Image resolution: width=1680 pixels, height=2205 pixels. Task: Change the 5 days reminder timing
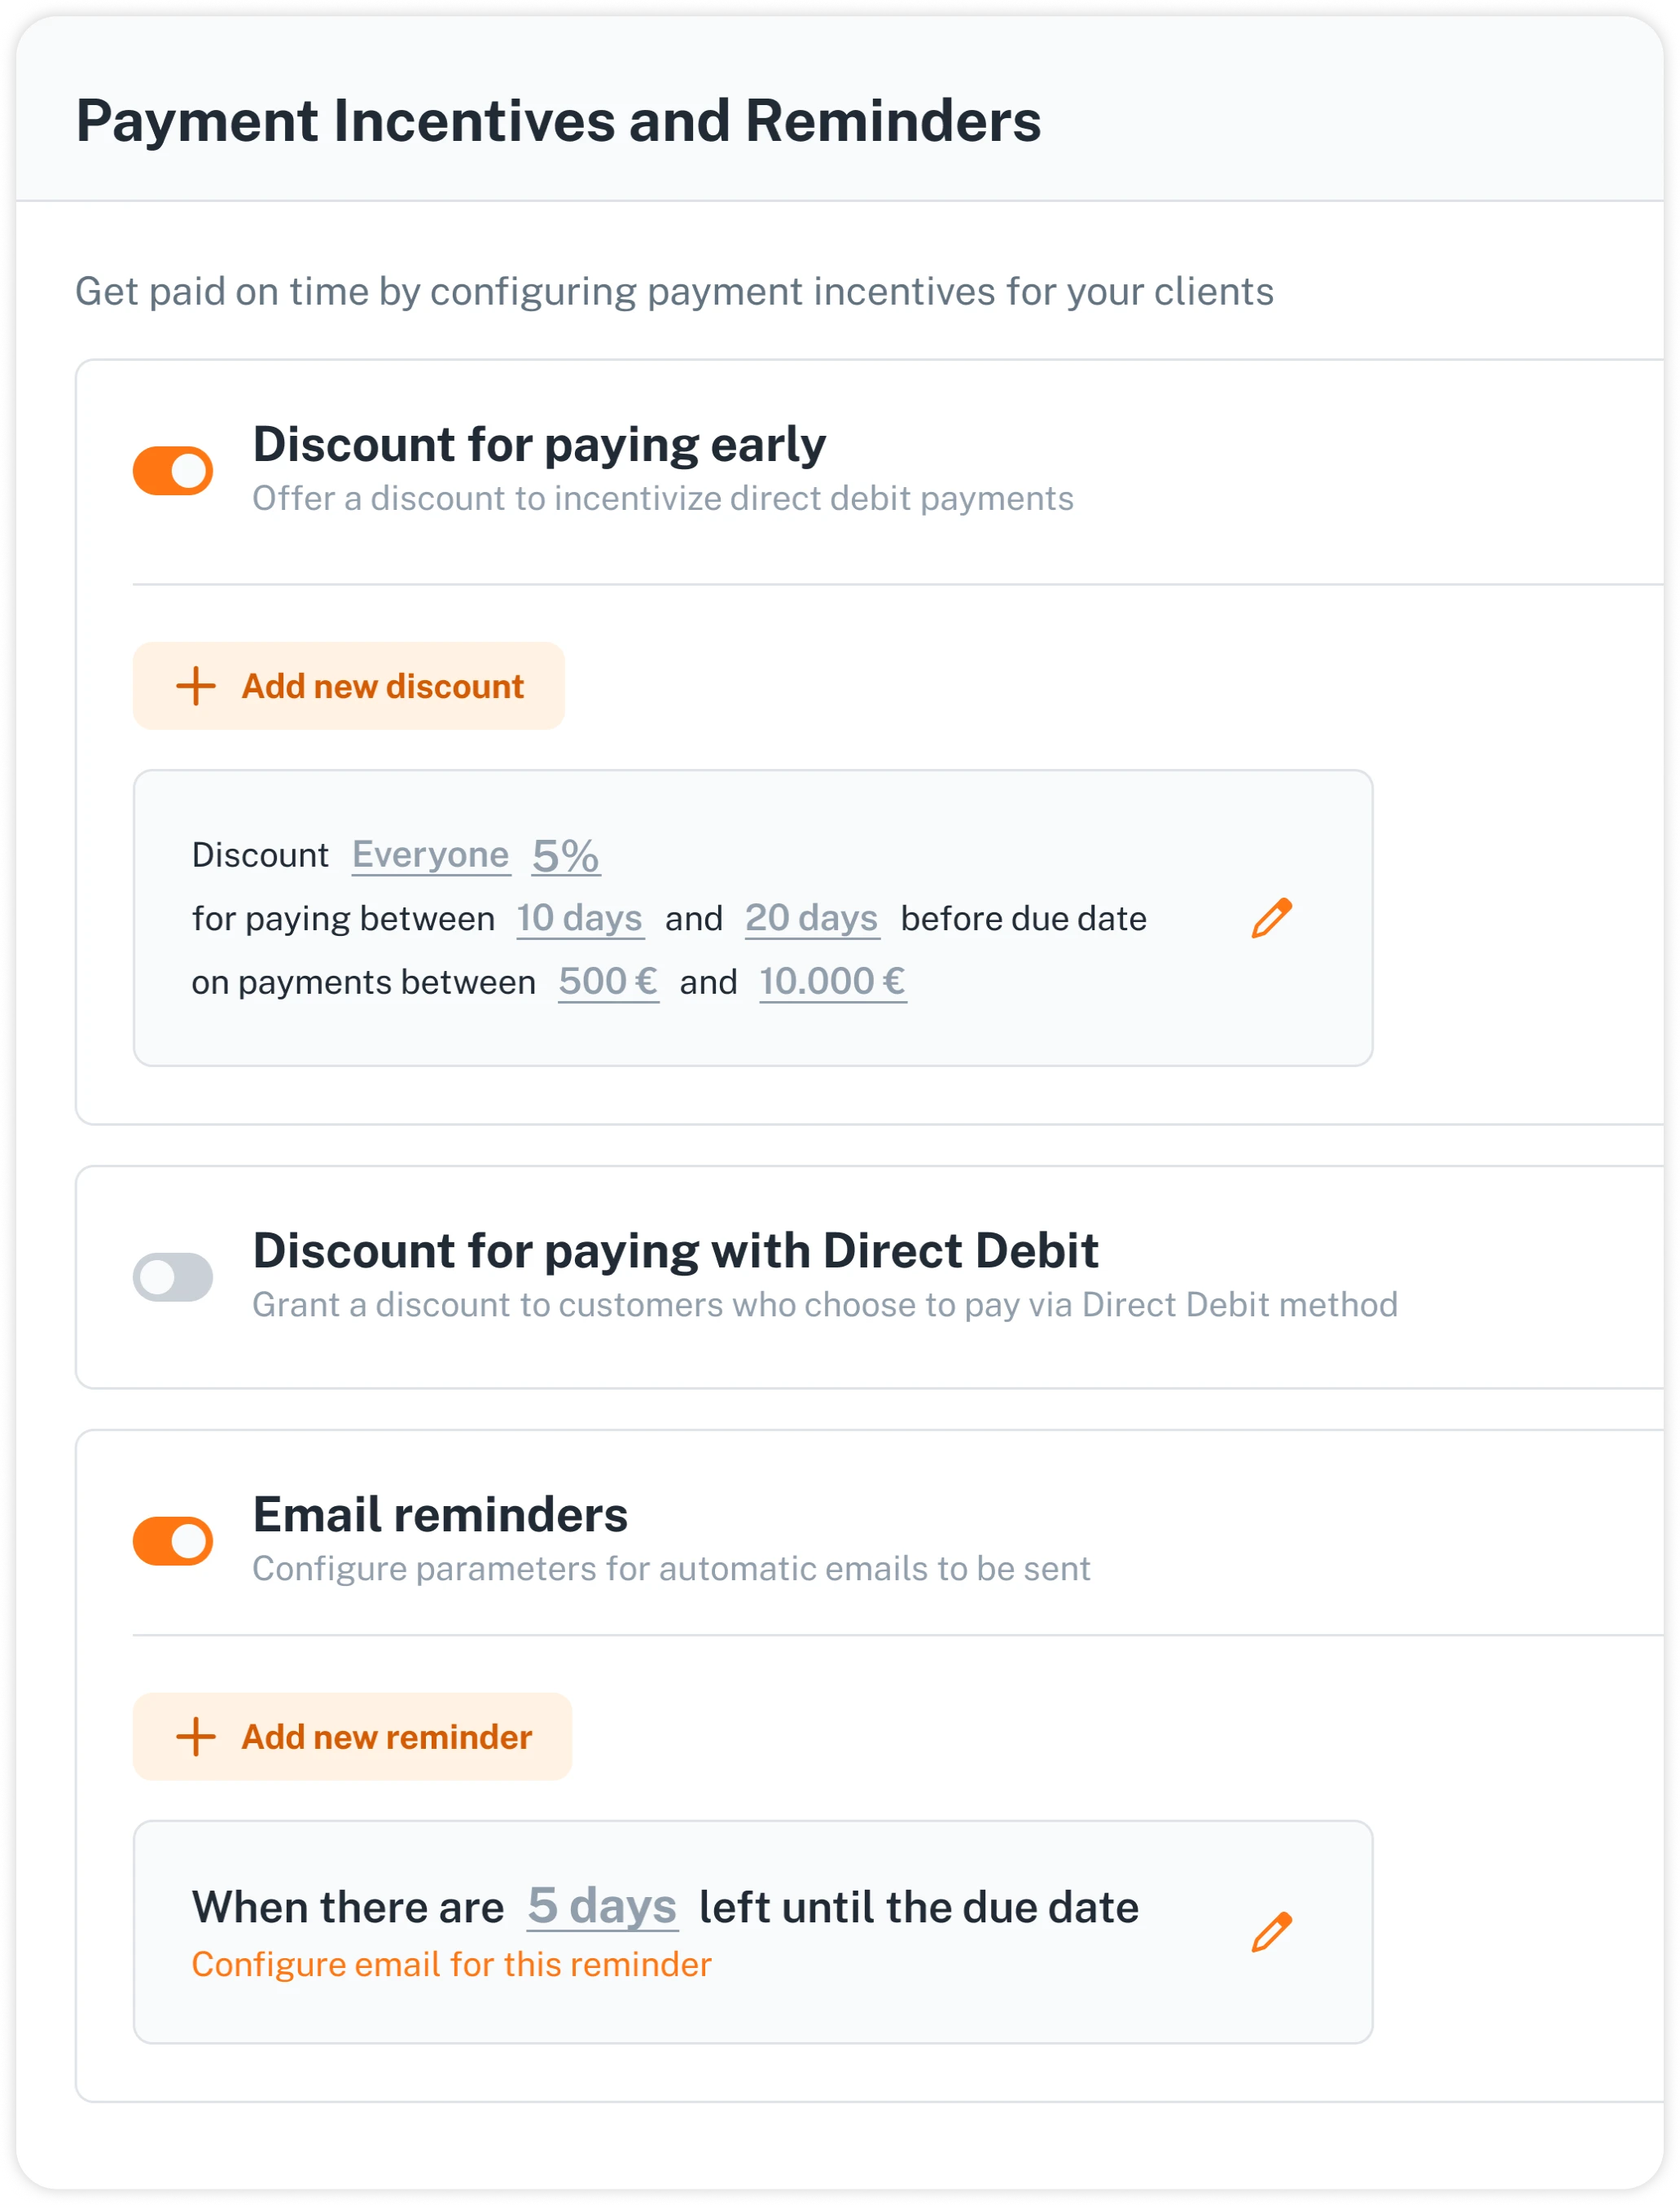[x=603, y=1906]
